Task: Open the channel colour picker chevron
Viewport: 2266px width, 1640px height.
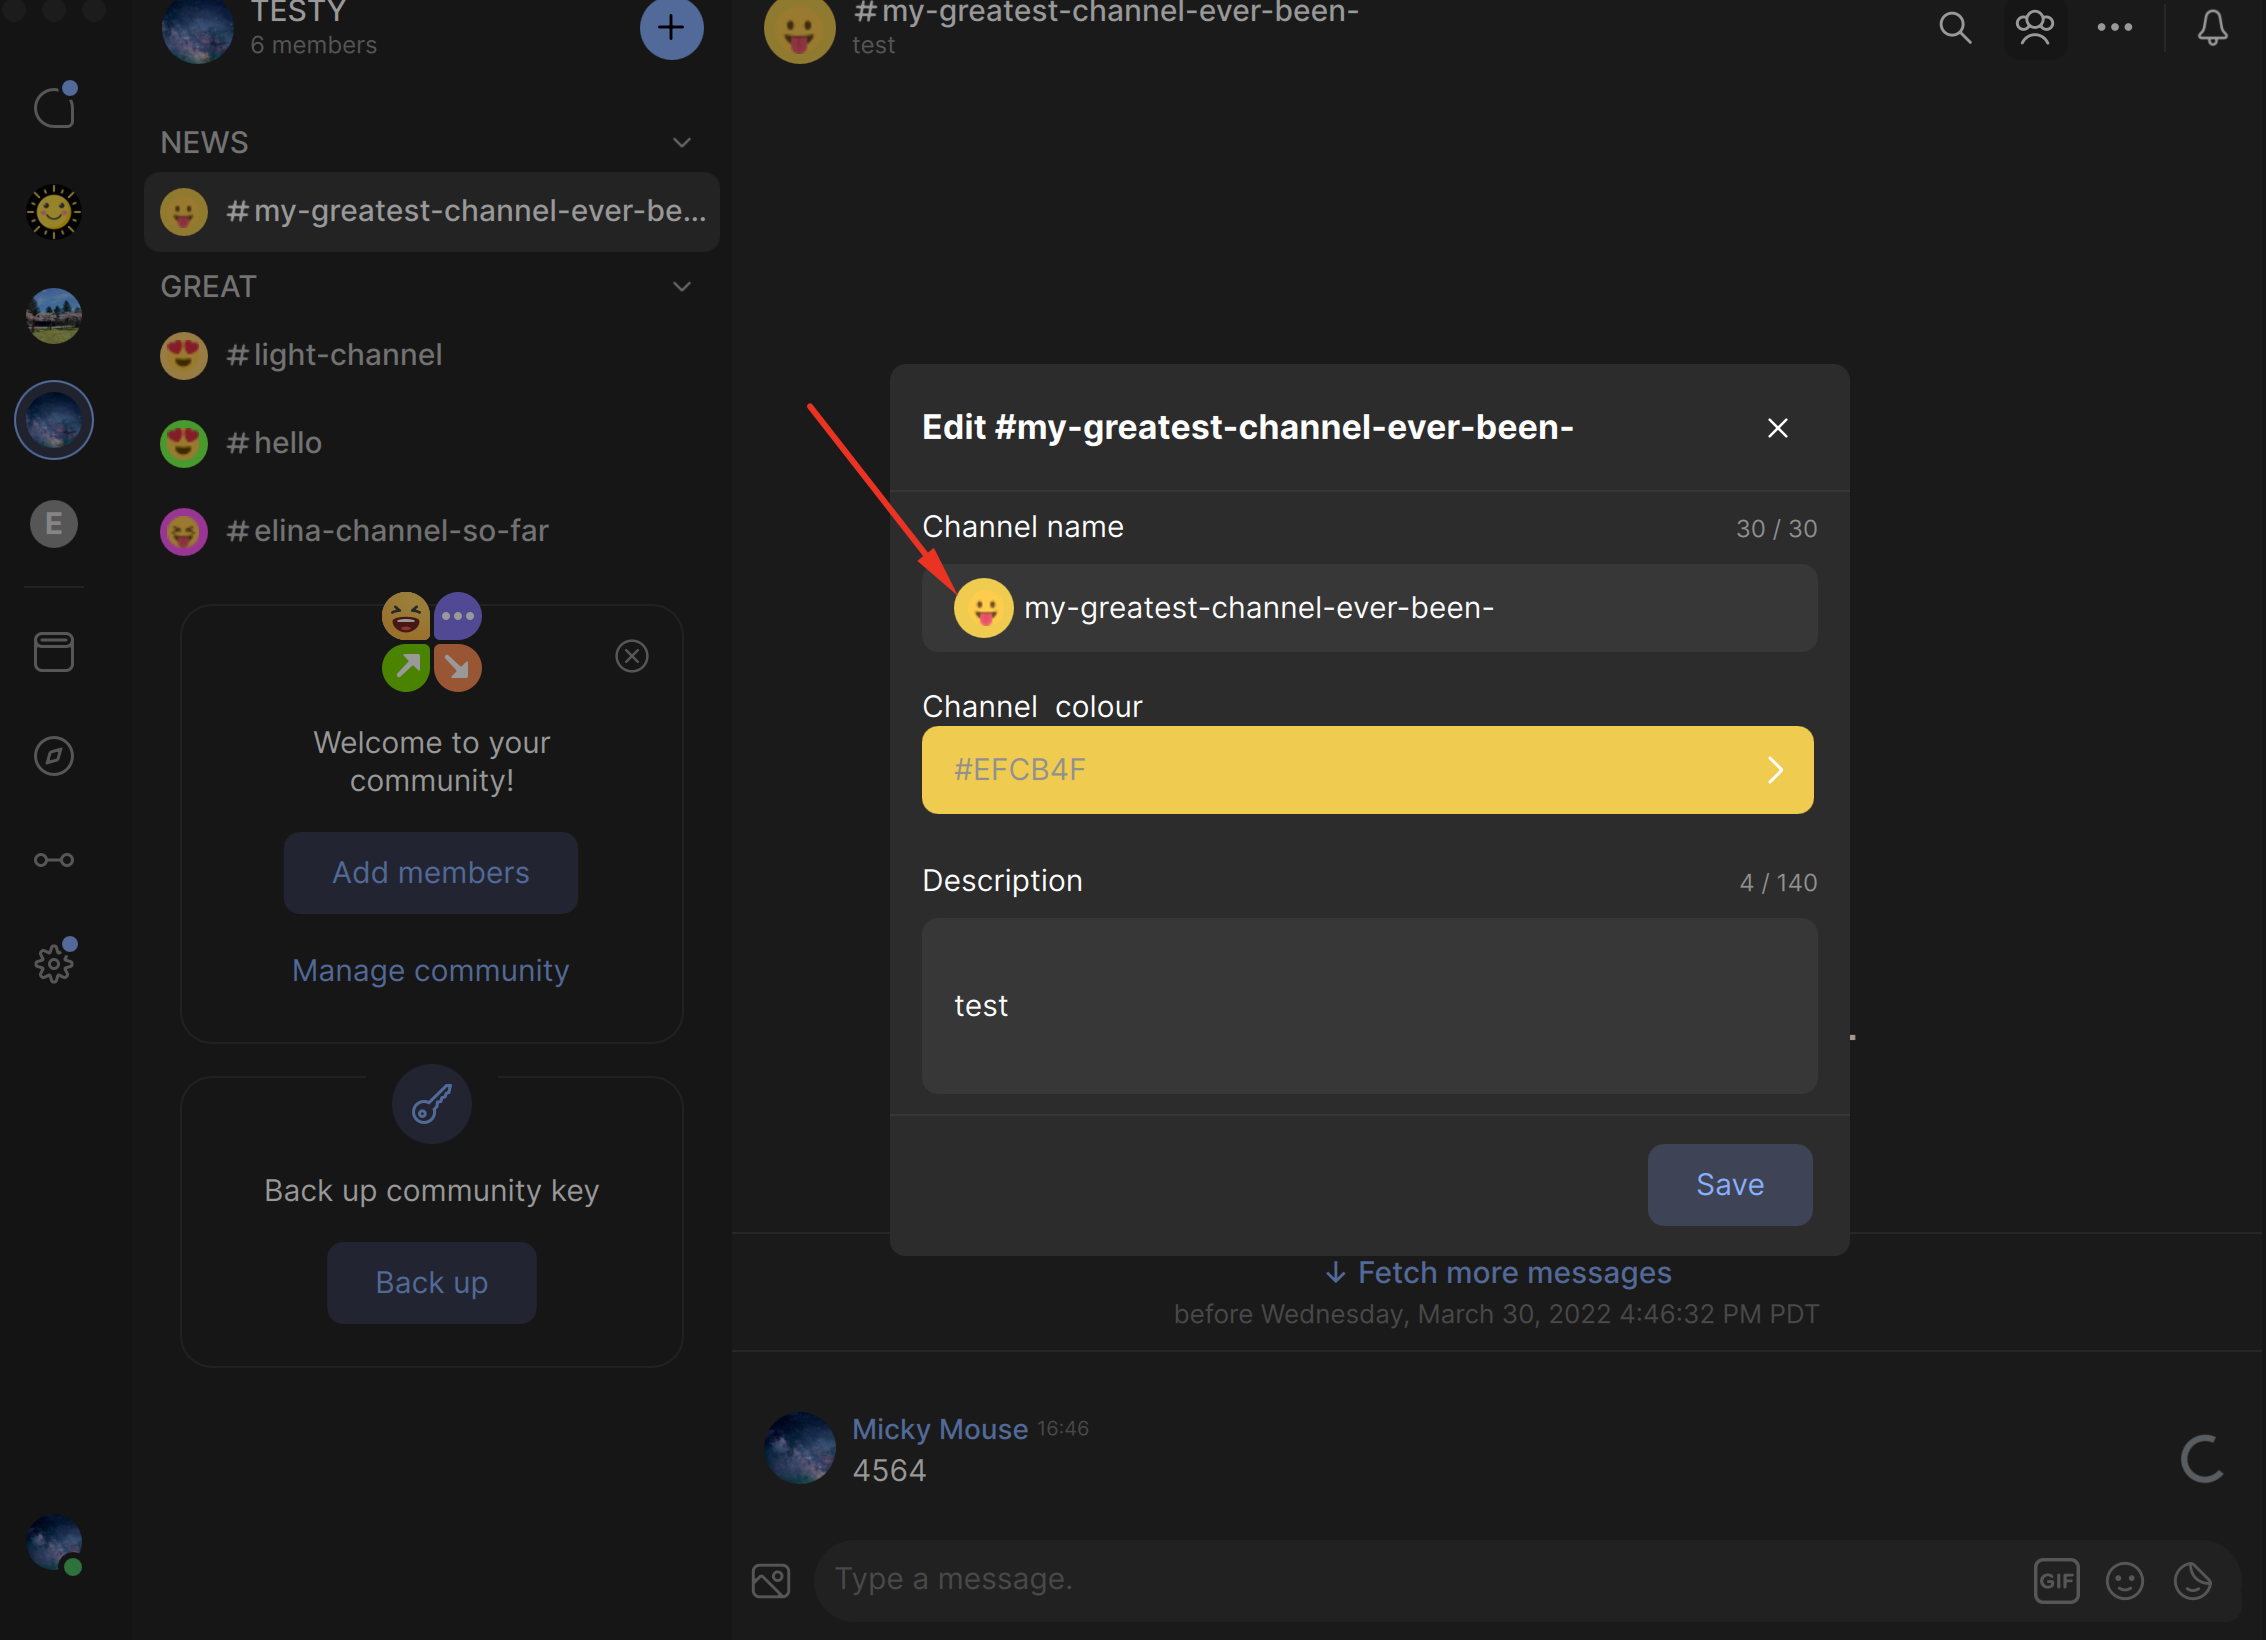Action: click(x=1776, y=770)
